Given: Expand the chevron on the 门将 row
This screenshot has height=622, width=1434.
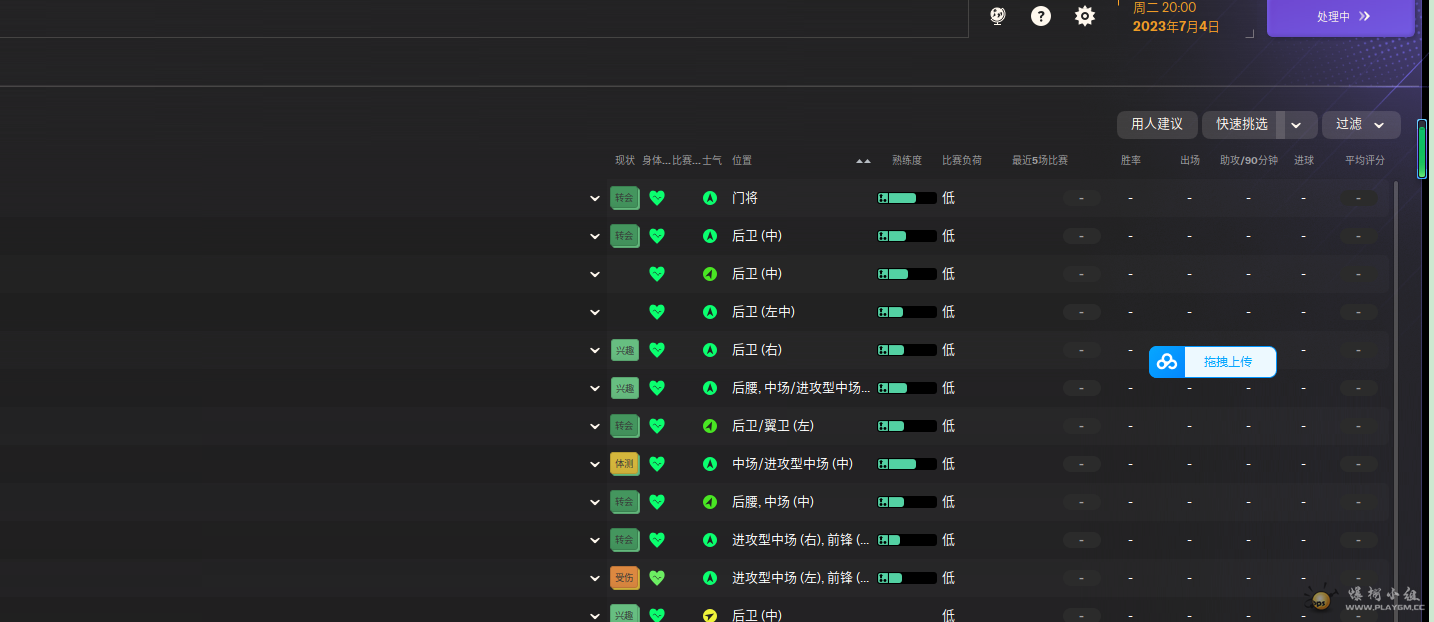Looking at the screenshot, I should [595, 198].
